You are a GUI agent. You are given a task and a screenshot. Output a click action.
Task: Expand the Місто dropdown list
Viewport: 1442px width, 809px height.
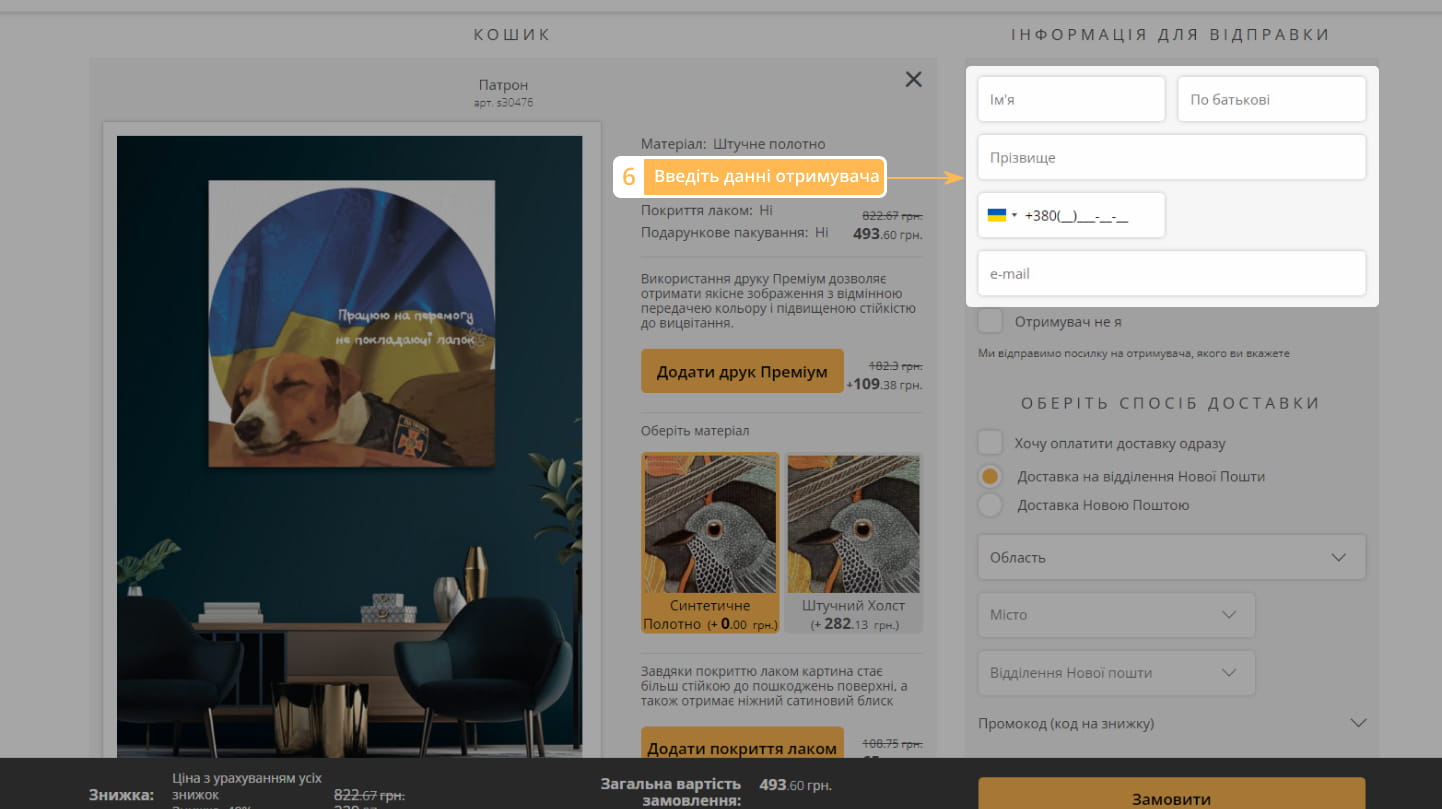pos(1115,615)
